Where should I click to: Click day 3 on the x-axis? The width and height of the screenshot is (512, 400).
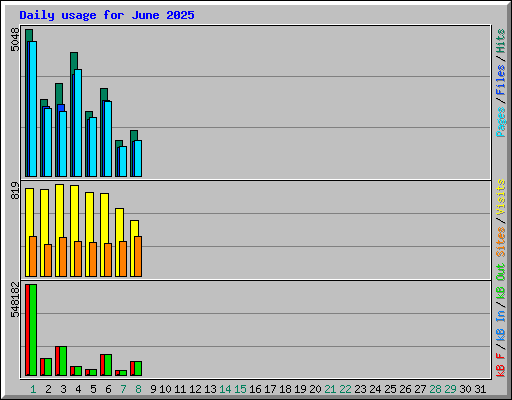[63, 389]
